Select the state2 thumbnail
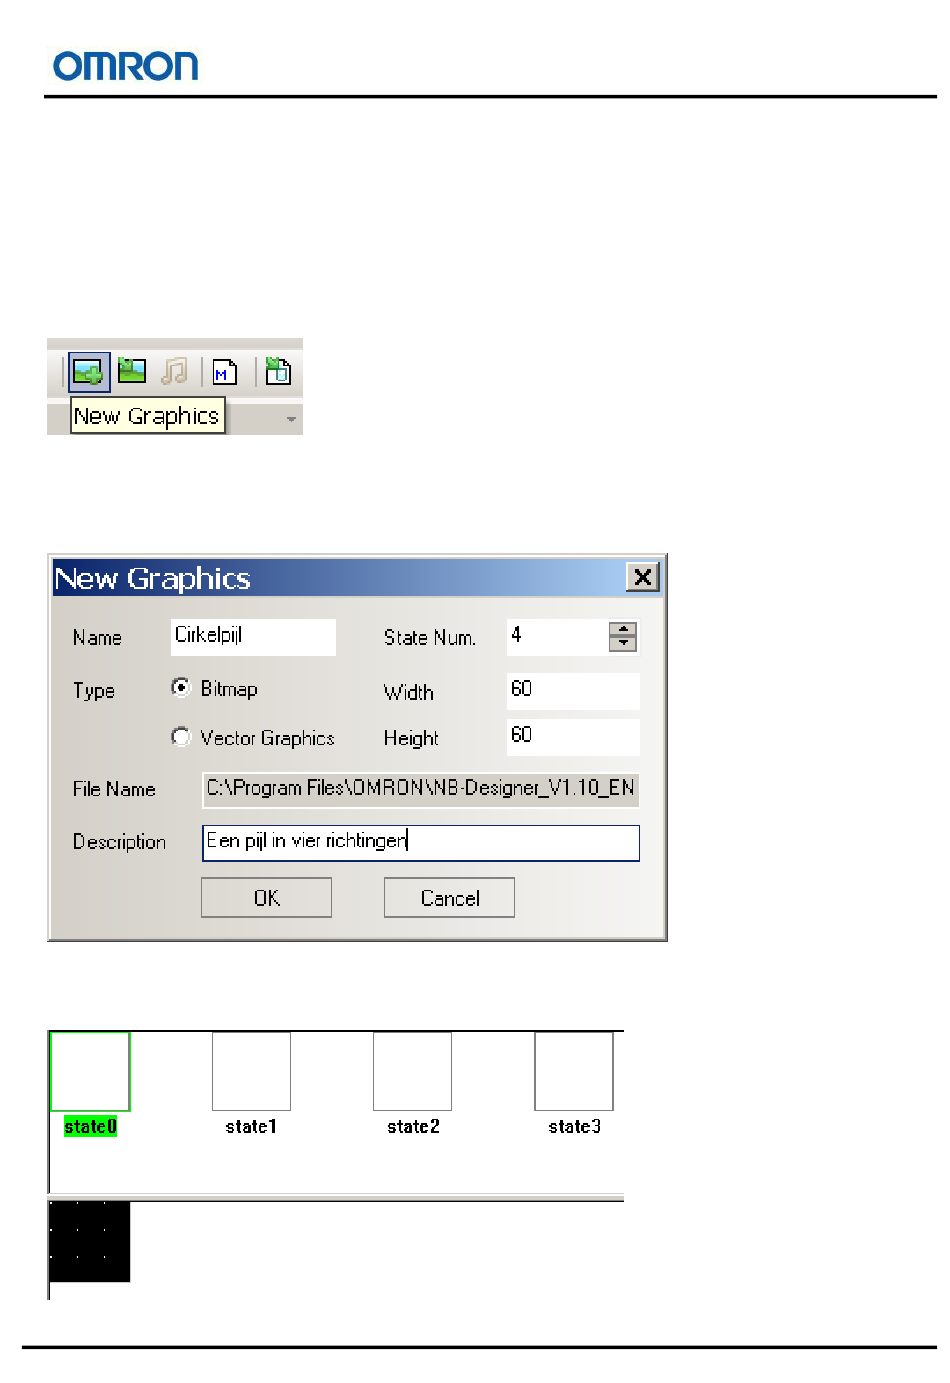The image size is (950, 1383). [412, 1072]
